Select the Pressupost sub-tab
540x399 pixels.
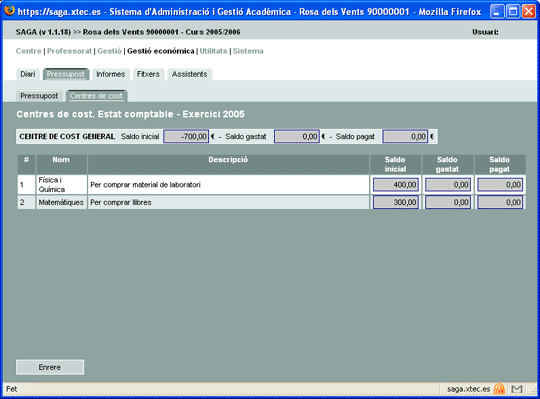(39, 96)
